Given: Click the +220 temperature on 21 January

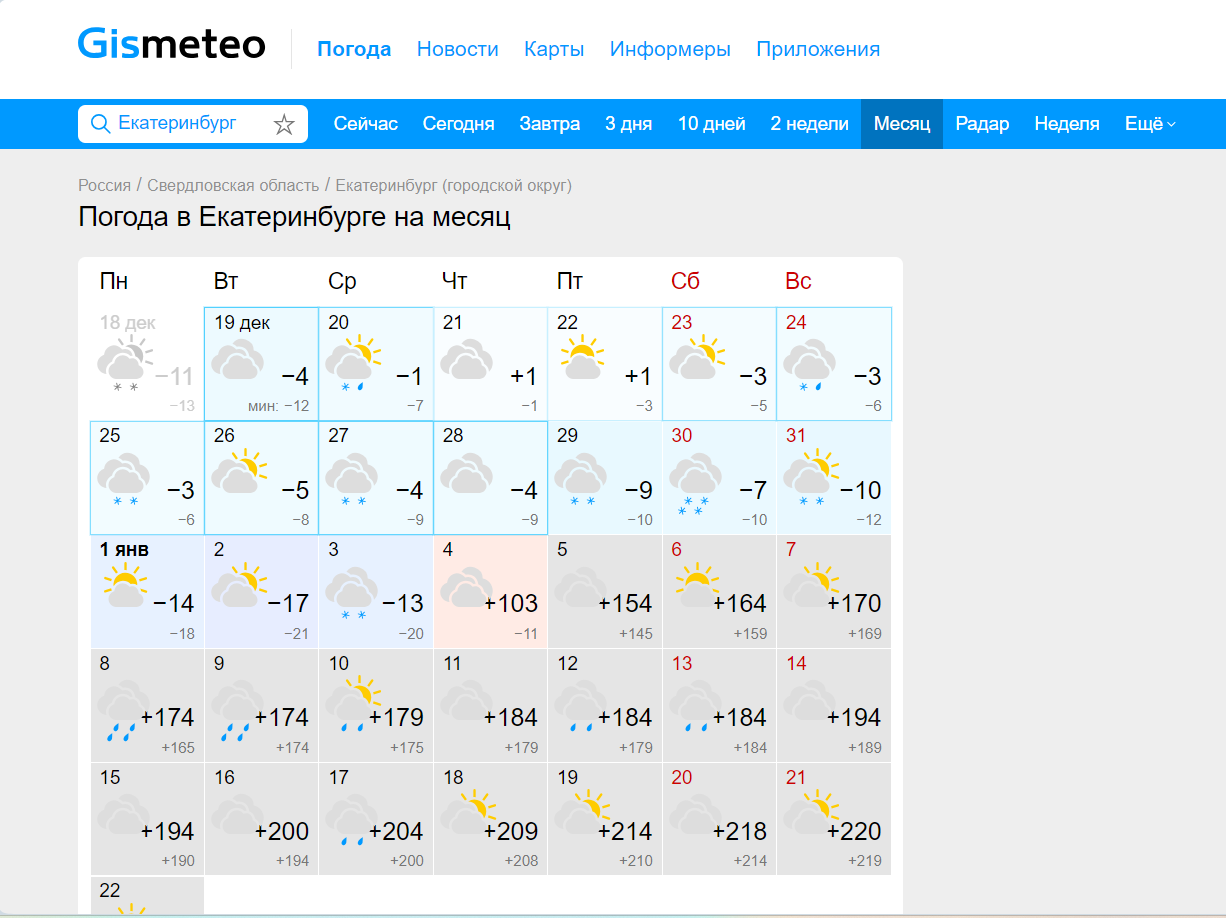Looking at the screenshot, I should point(854,832).
